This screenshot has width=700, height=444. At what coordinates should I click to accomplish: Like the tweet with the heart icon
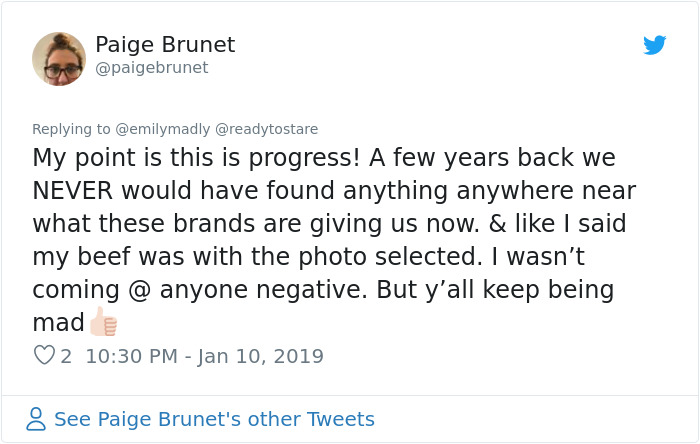point(44,355)
